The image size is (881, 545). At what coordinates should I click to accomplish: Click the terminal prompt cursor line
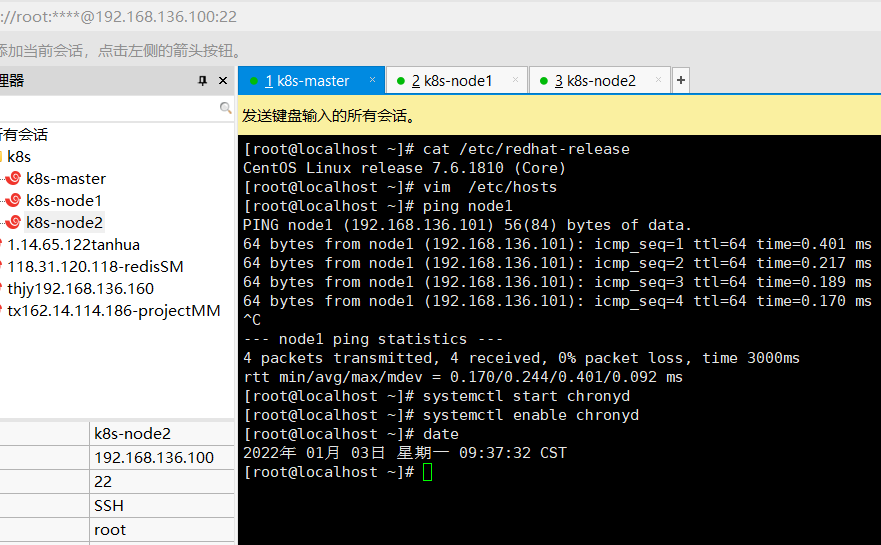338,472
